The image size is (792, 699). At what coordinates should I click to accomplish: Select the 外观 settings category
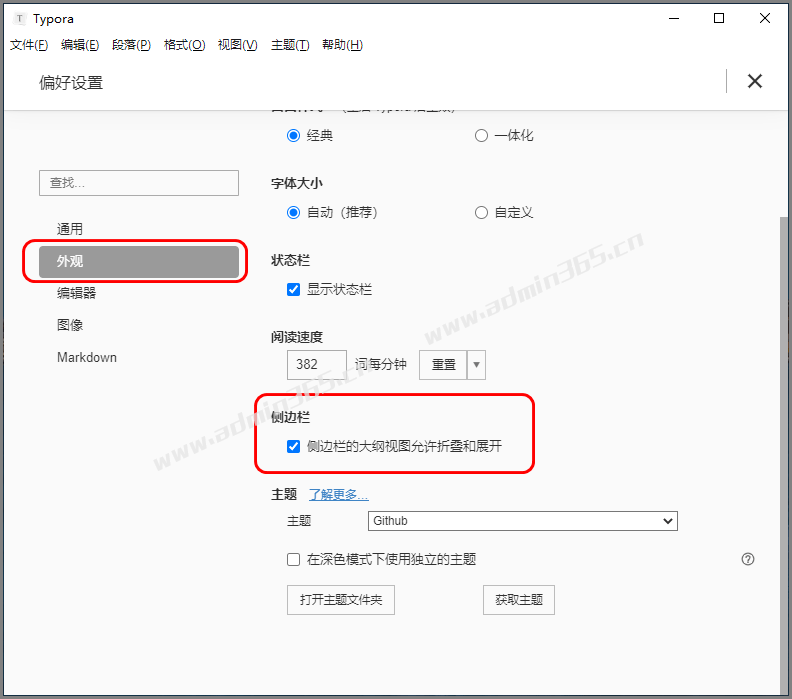click(139, 262)
